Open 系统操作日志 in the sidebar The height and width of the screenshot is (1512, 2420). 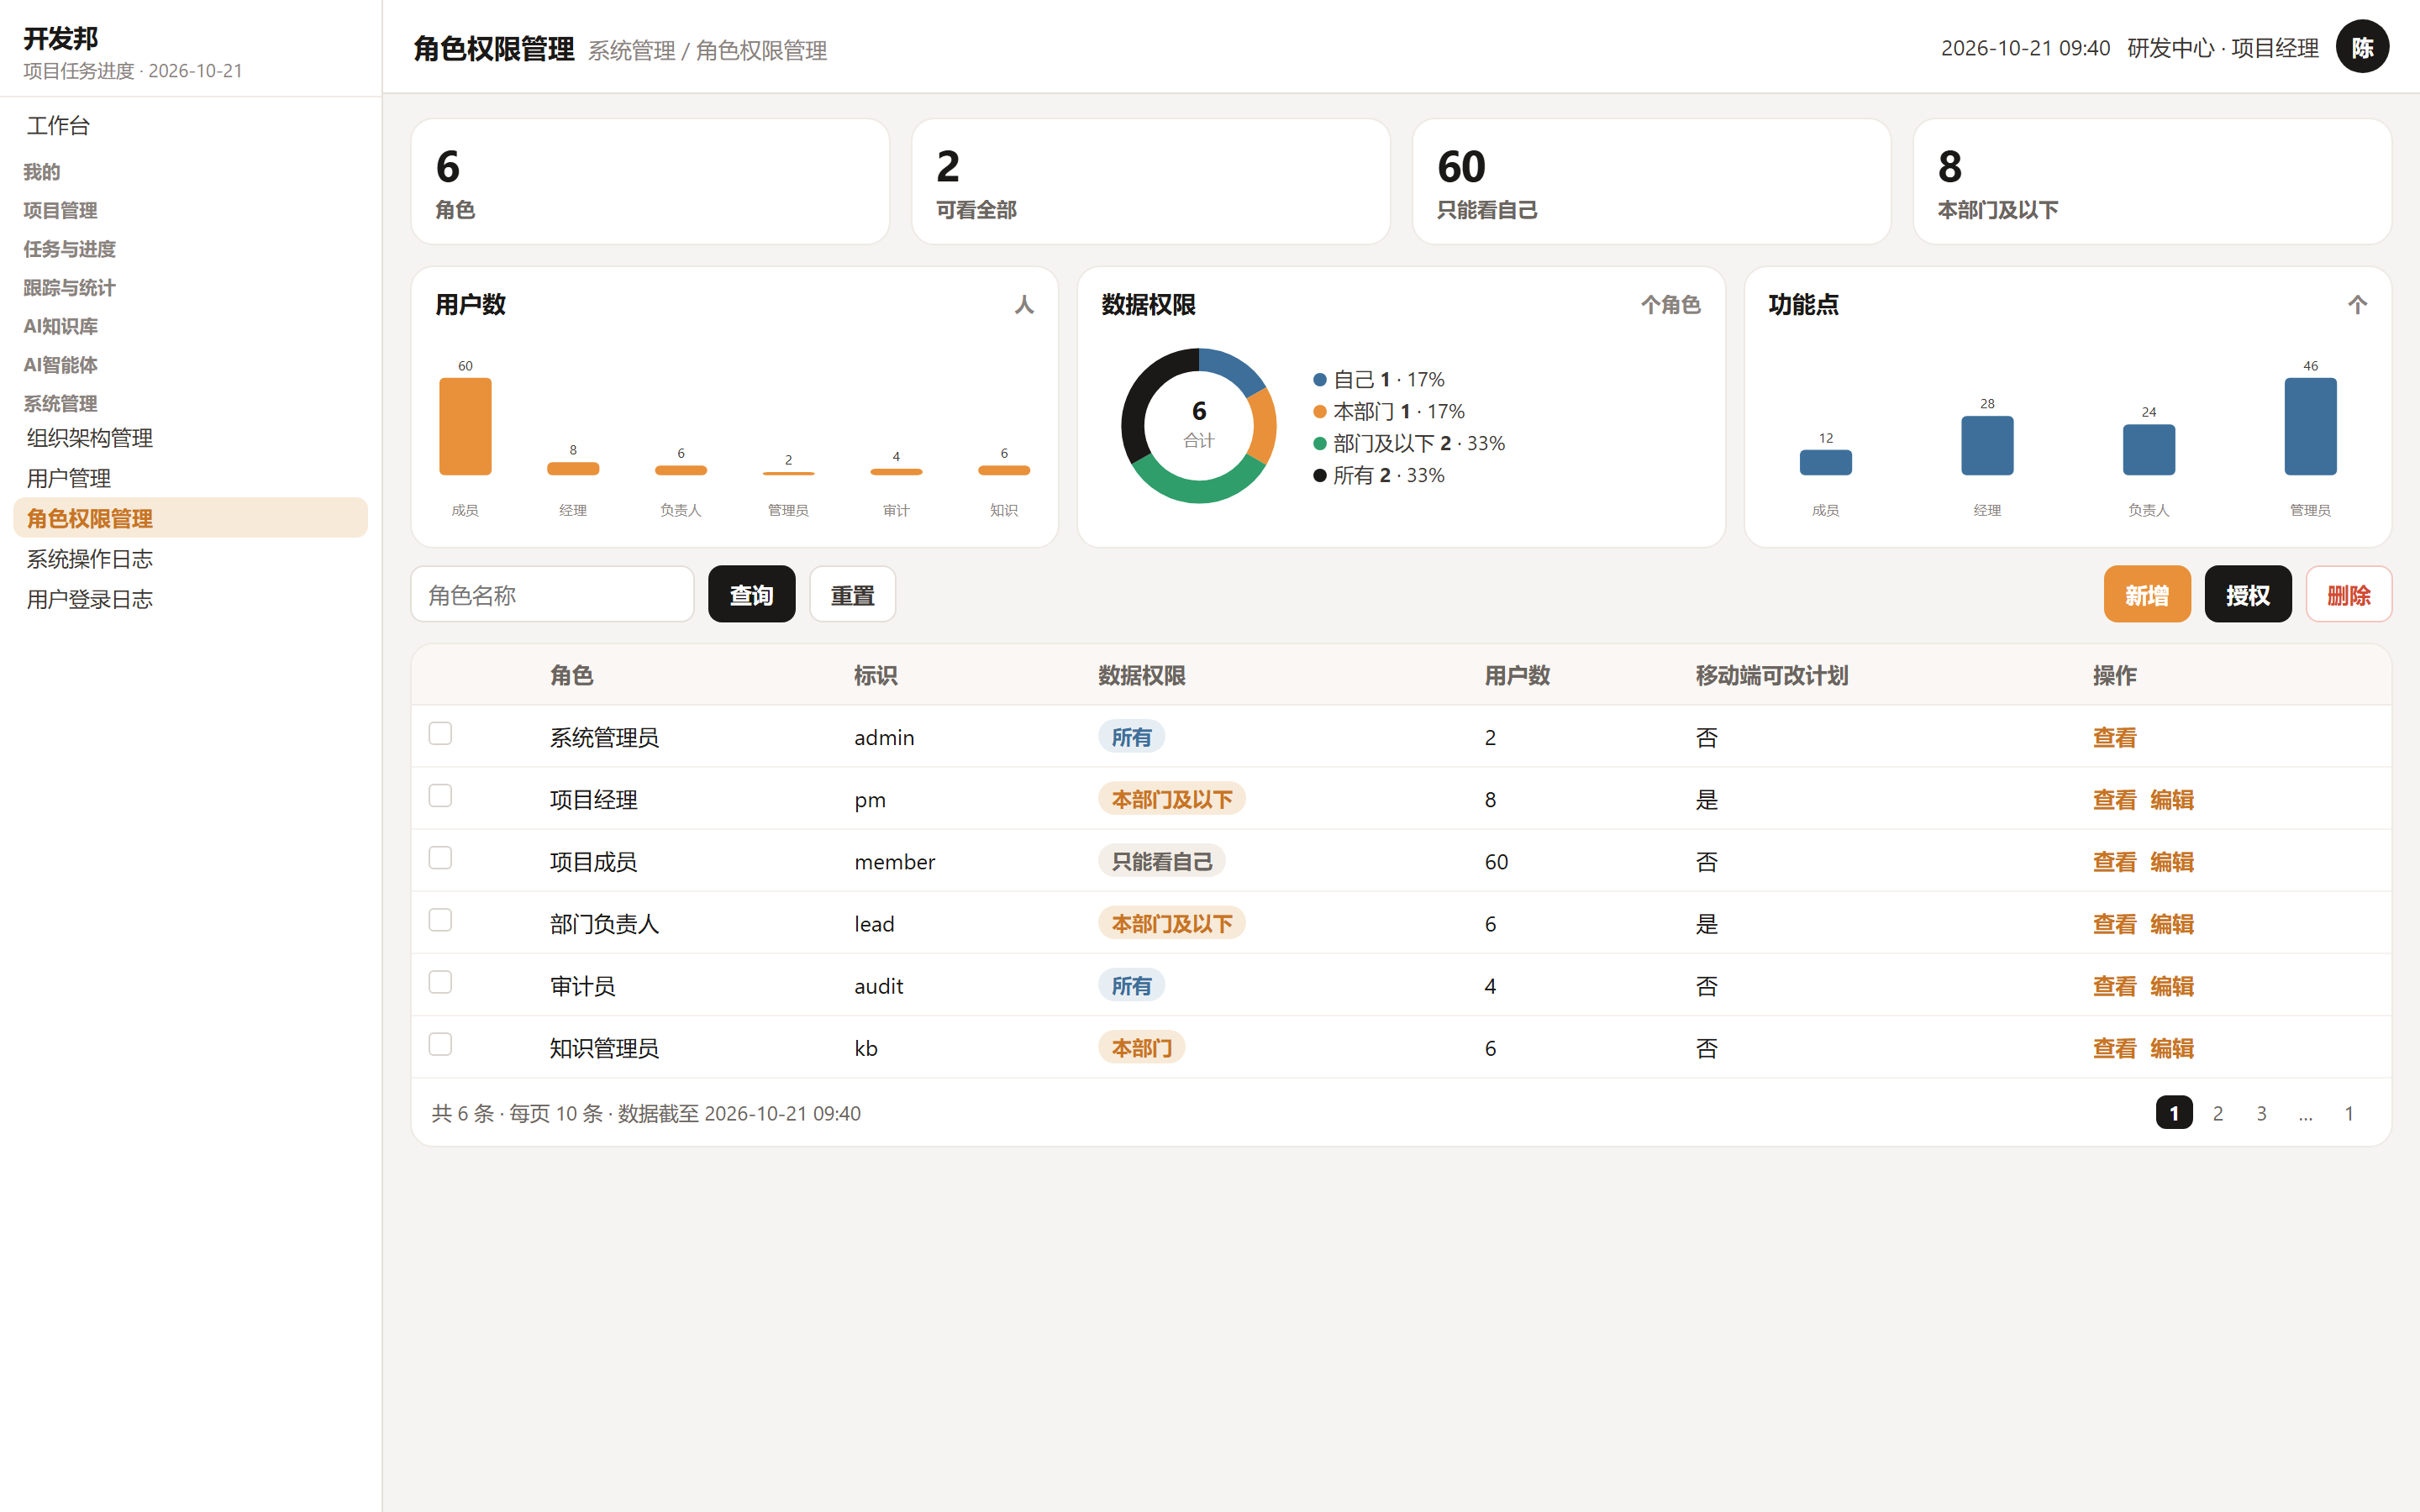pyautogui.click(x=190, y=558)
